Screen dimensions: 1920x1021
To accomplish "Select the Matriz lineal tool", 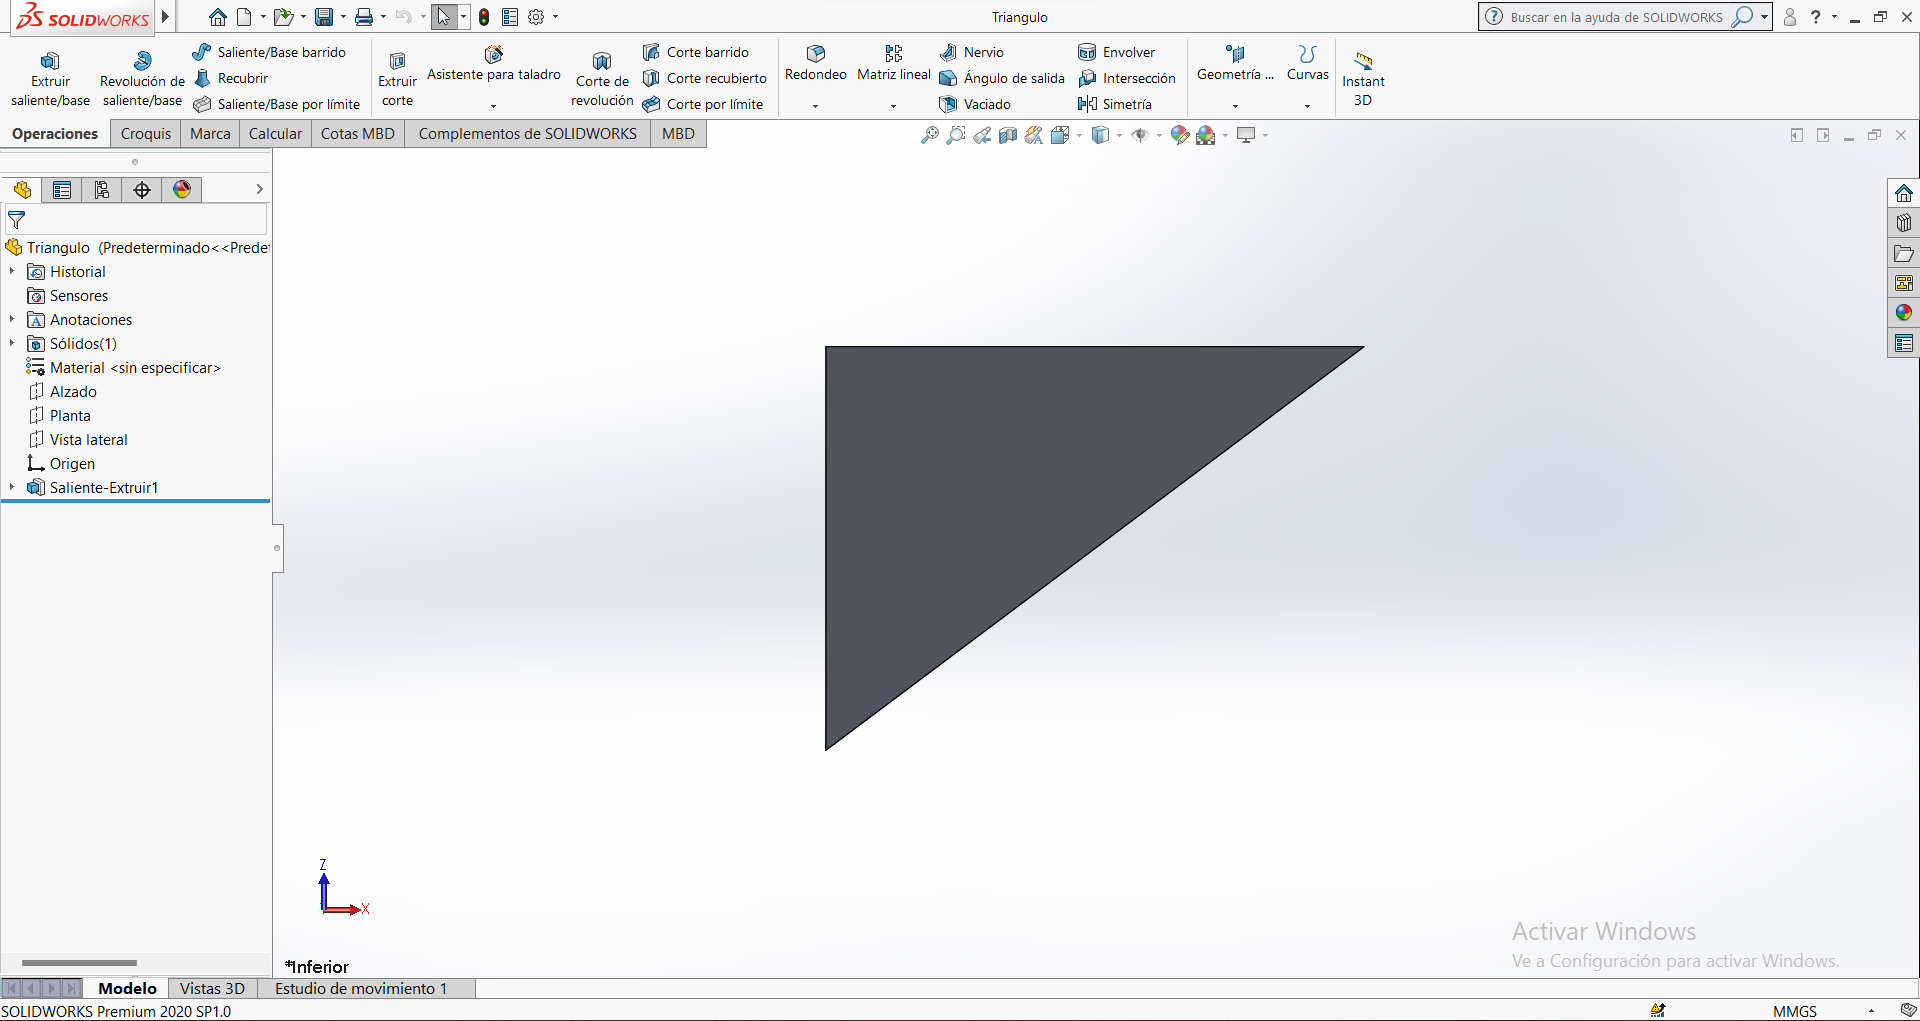I will pyautogui.click(x=894, y=64).
